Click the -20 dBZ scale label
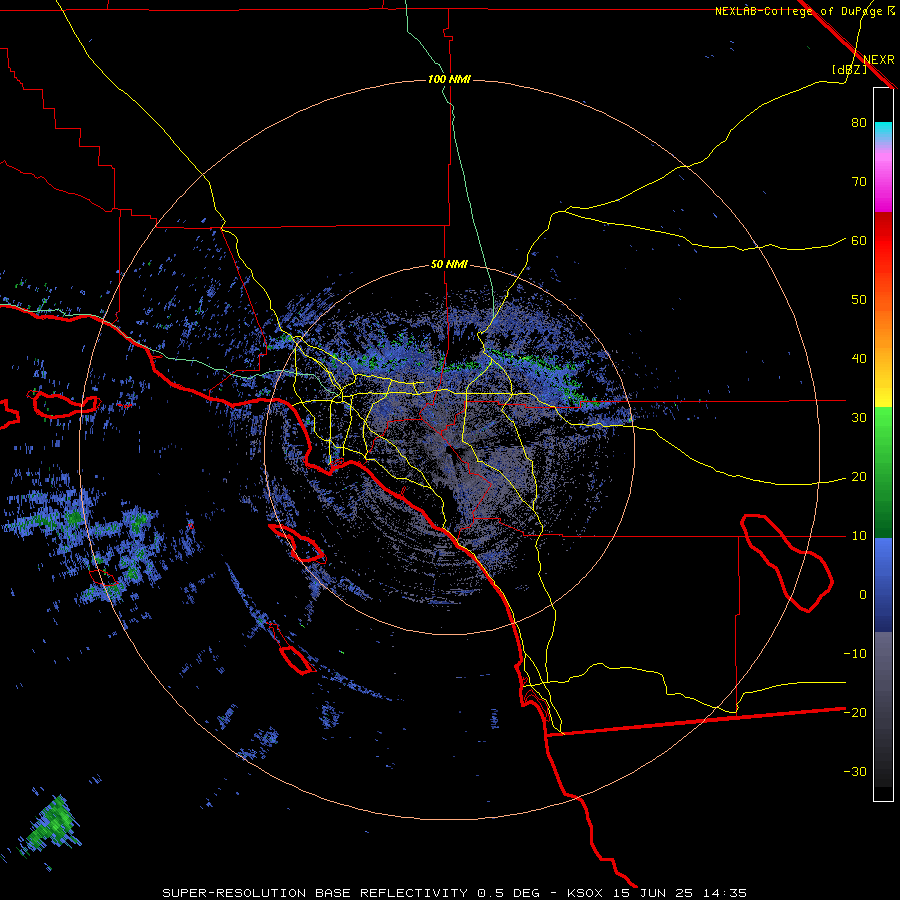900x900 pixels. click(855, 713)
